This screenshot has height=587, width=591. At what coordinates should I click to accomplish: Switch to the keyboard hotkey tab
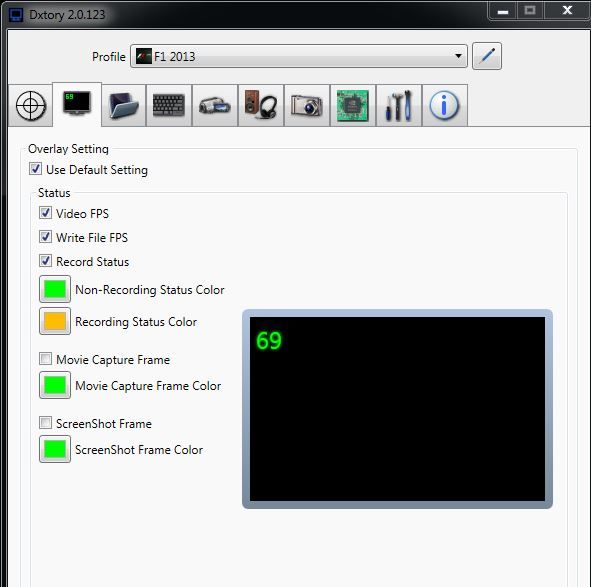tap(169, 106)
